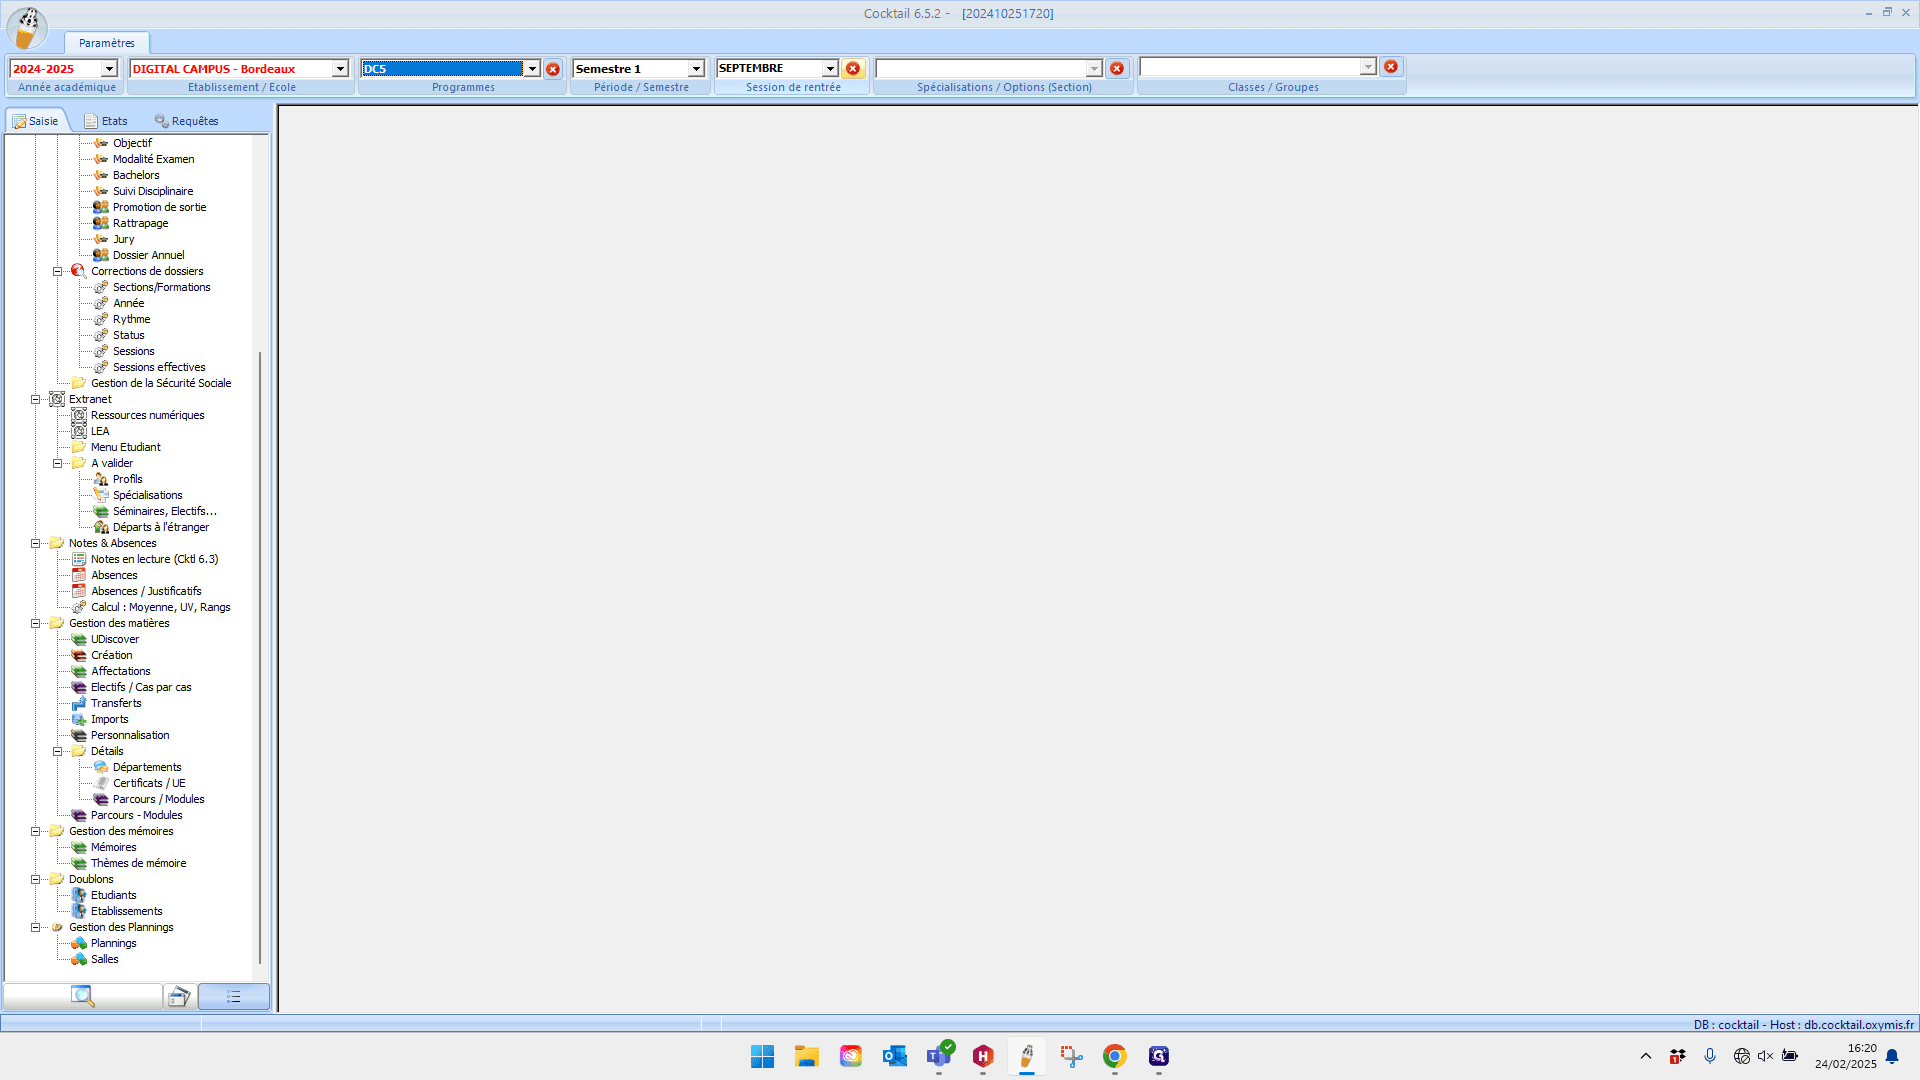Open Gestion de la Sécurité Sociale
Viewport: 1920px width, 1080px height.
pos(161,383)
